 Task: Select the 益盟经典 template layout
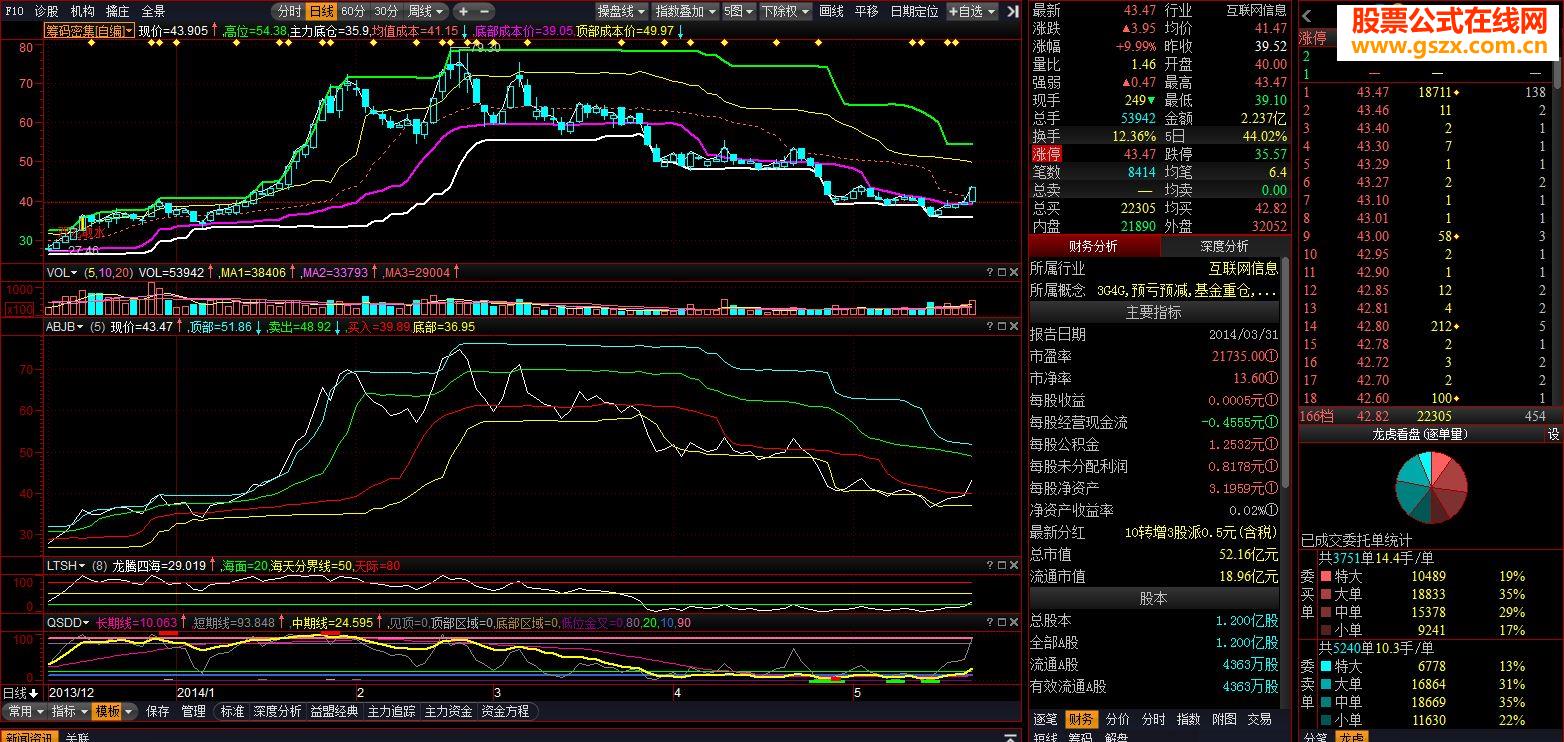click(334, 712)
